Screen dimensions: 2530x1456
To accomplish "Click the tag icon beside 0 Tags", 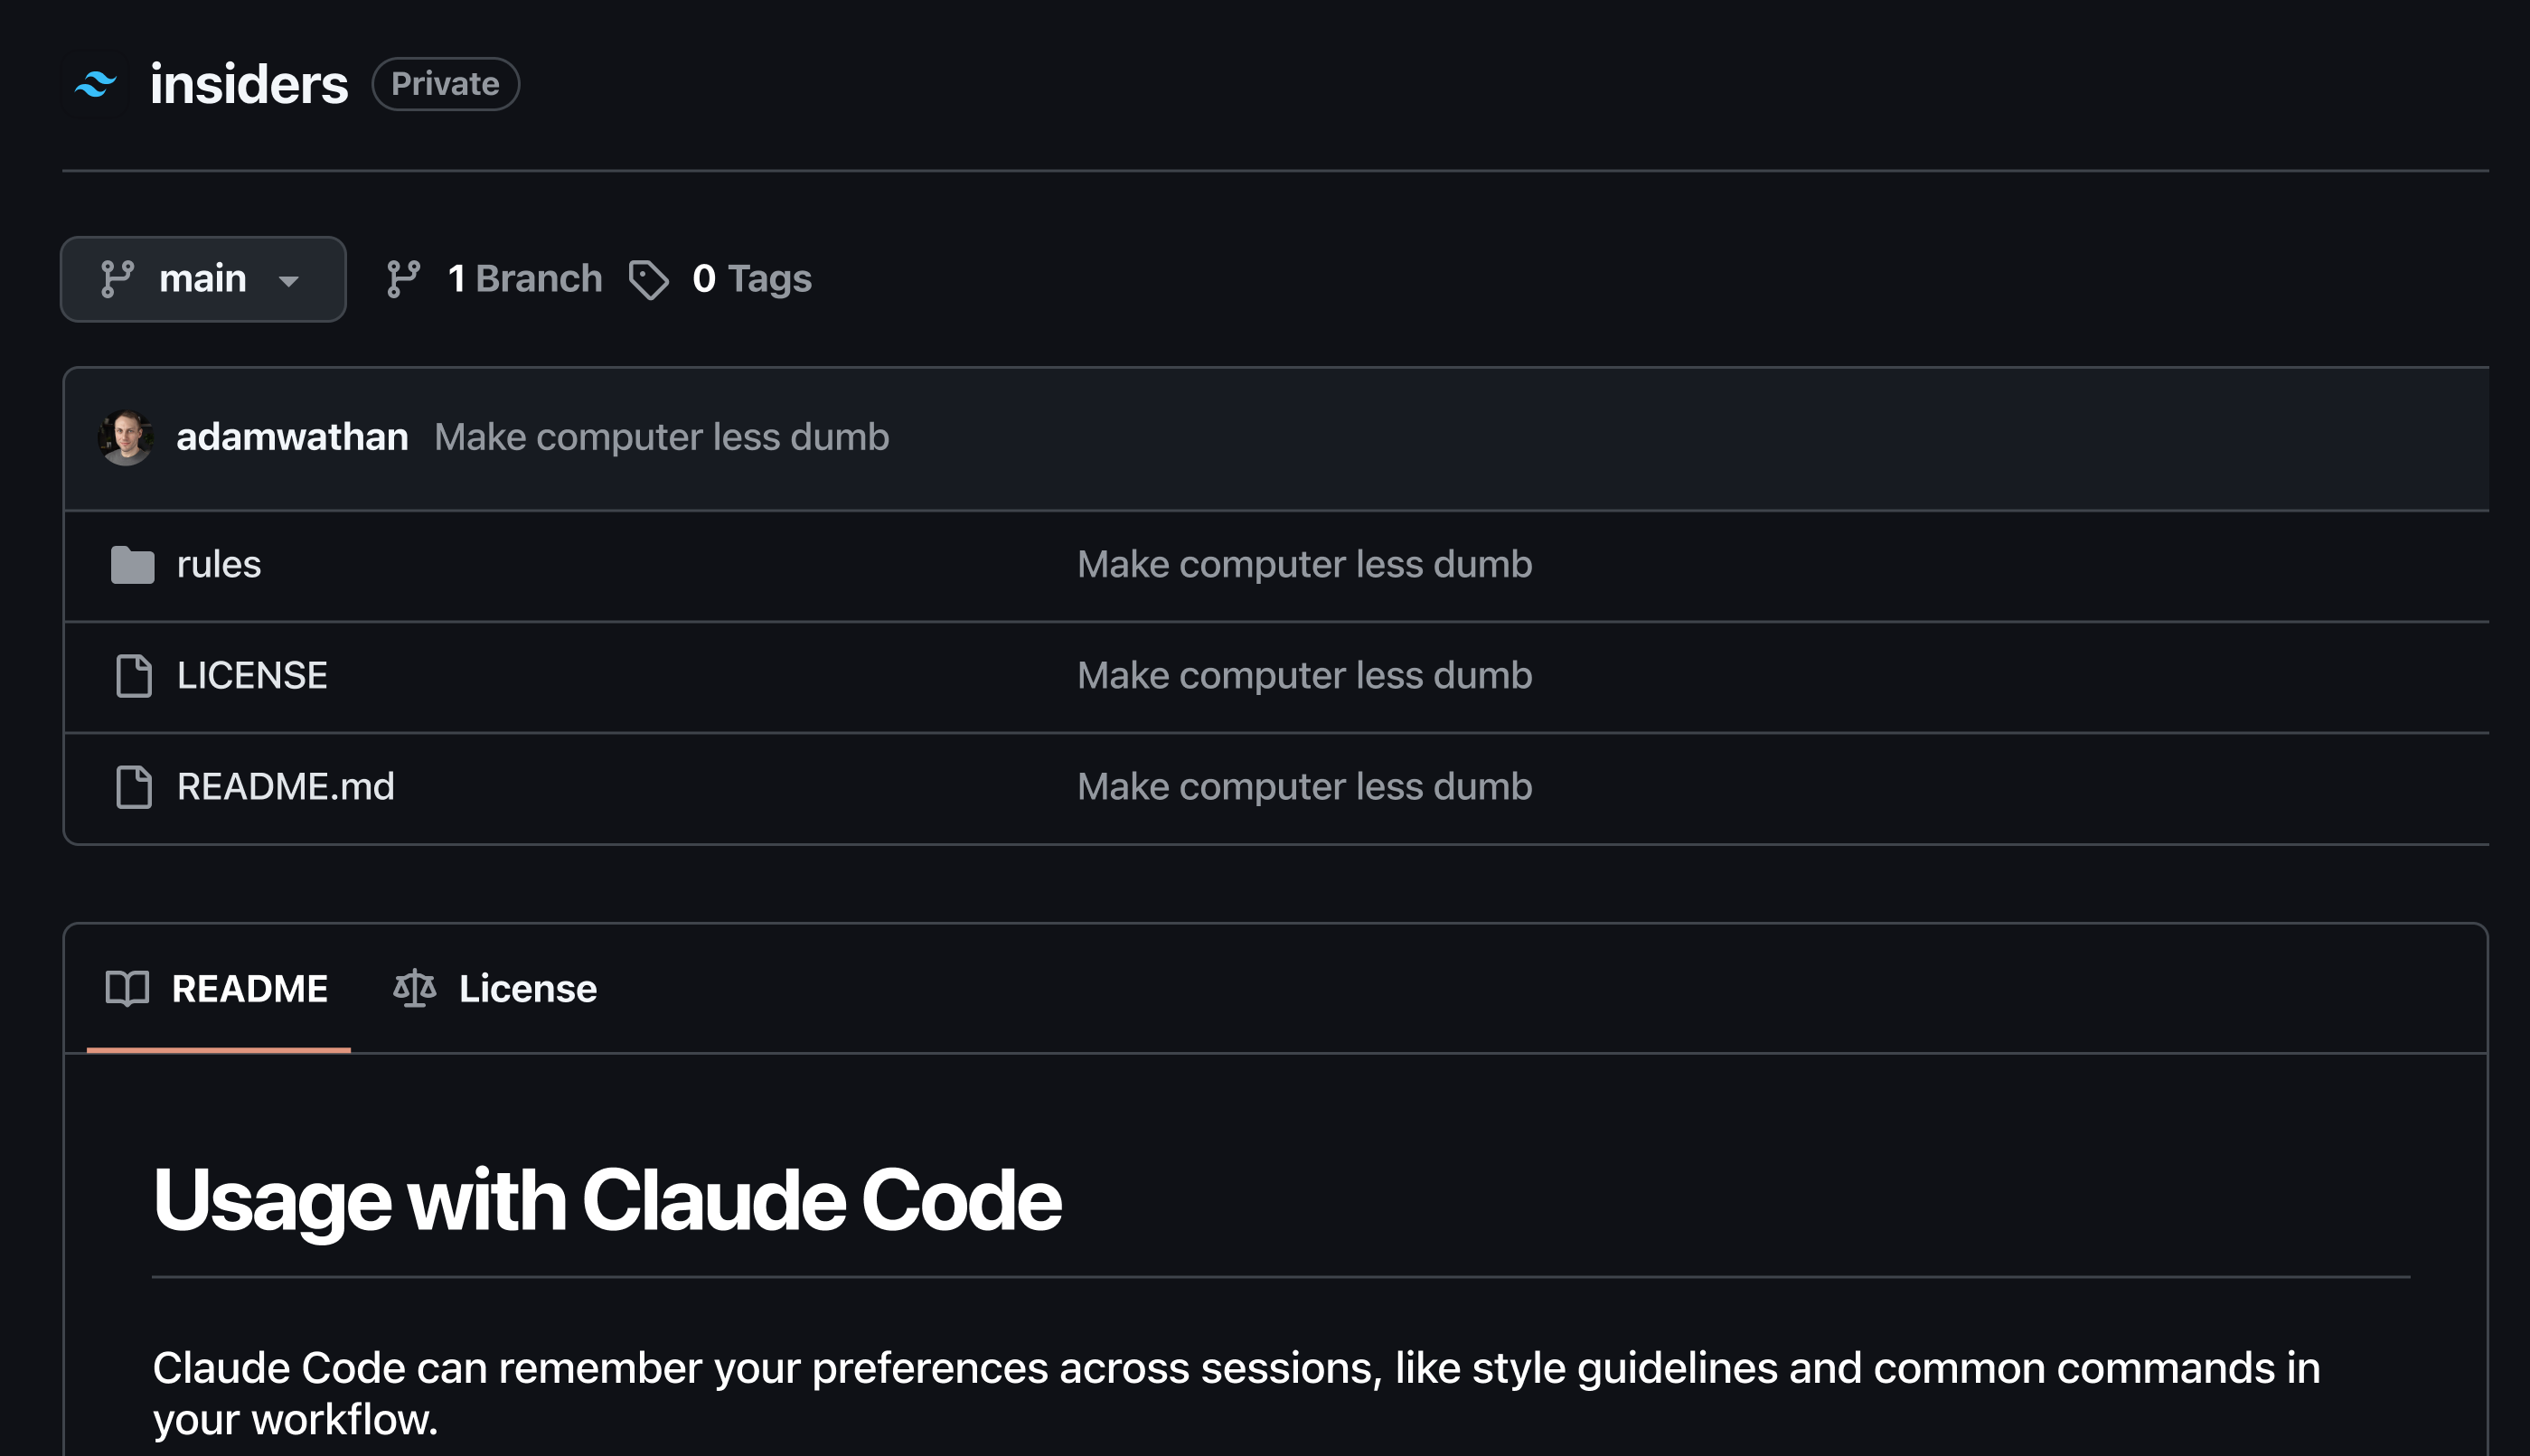I will (648, 279).
